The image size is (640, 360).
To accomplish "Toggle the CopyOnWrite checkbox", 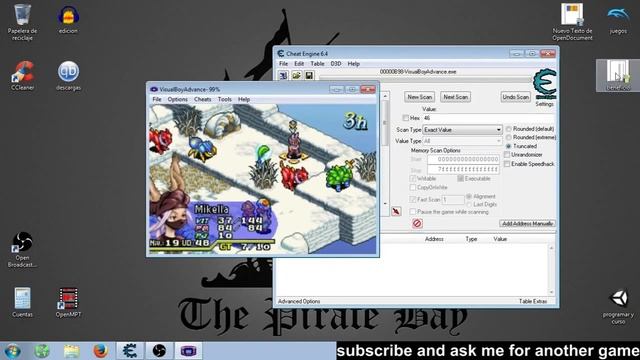I will point(413,187).
